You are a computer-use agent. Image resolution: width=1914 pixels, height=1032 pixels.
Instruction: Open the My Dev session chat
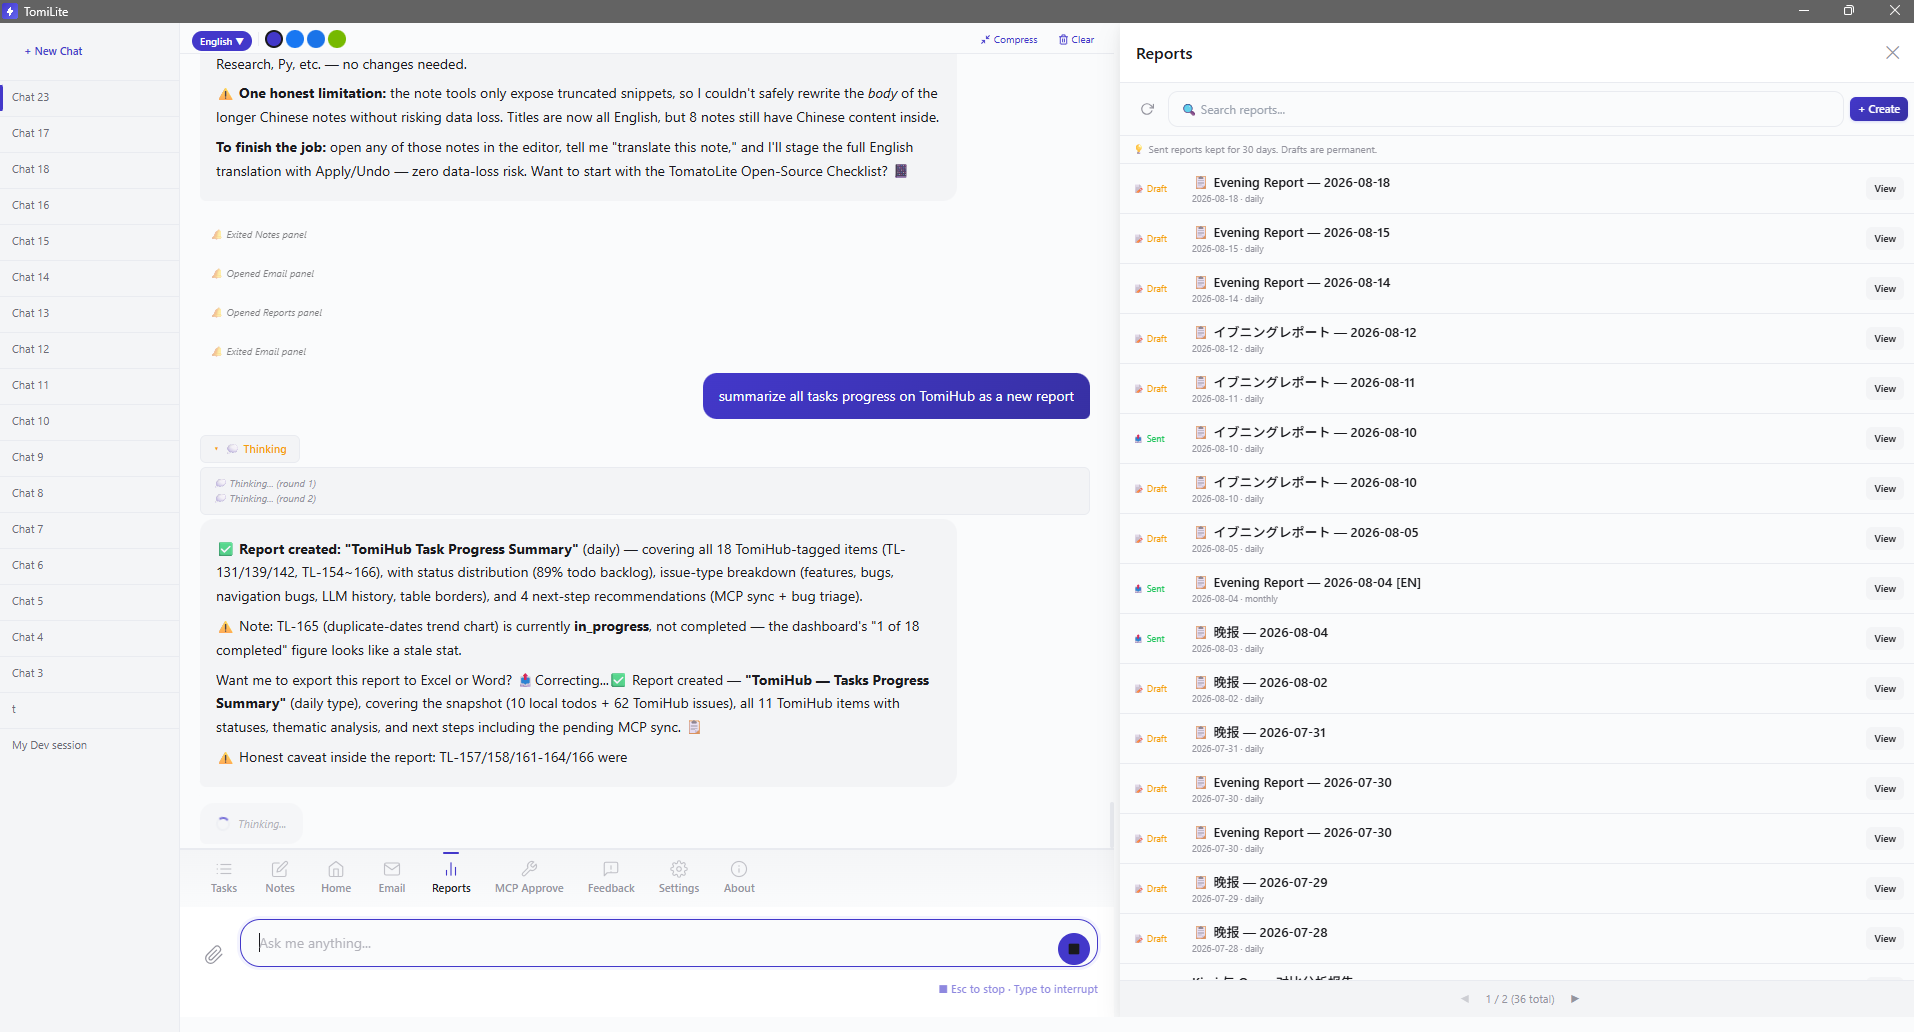pyautogui.click(x=90, y=745)
